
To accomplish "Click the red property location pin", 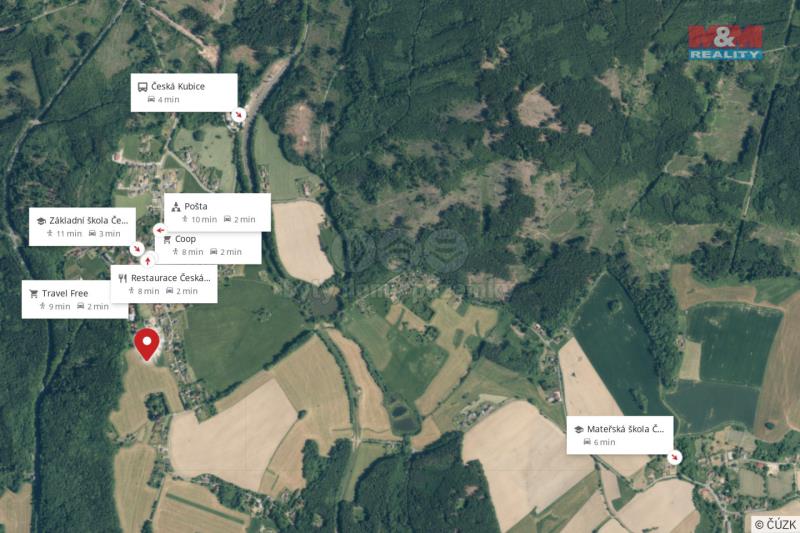I will [x=147, y=344].
